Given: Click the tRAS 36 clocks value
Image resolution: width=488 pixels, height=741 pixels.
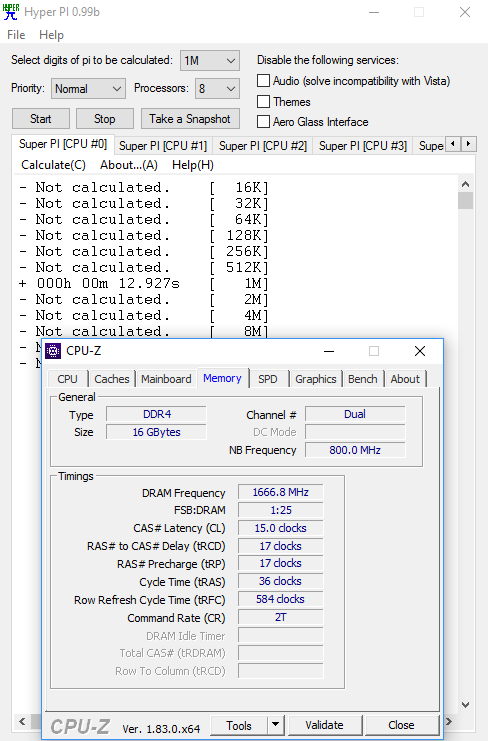Looking at the screenshot, I should 281,581.
